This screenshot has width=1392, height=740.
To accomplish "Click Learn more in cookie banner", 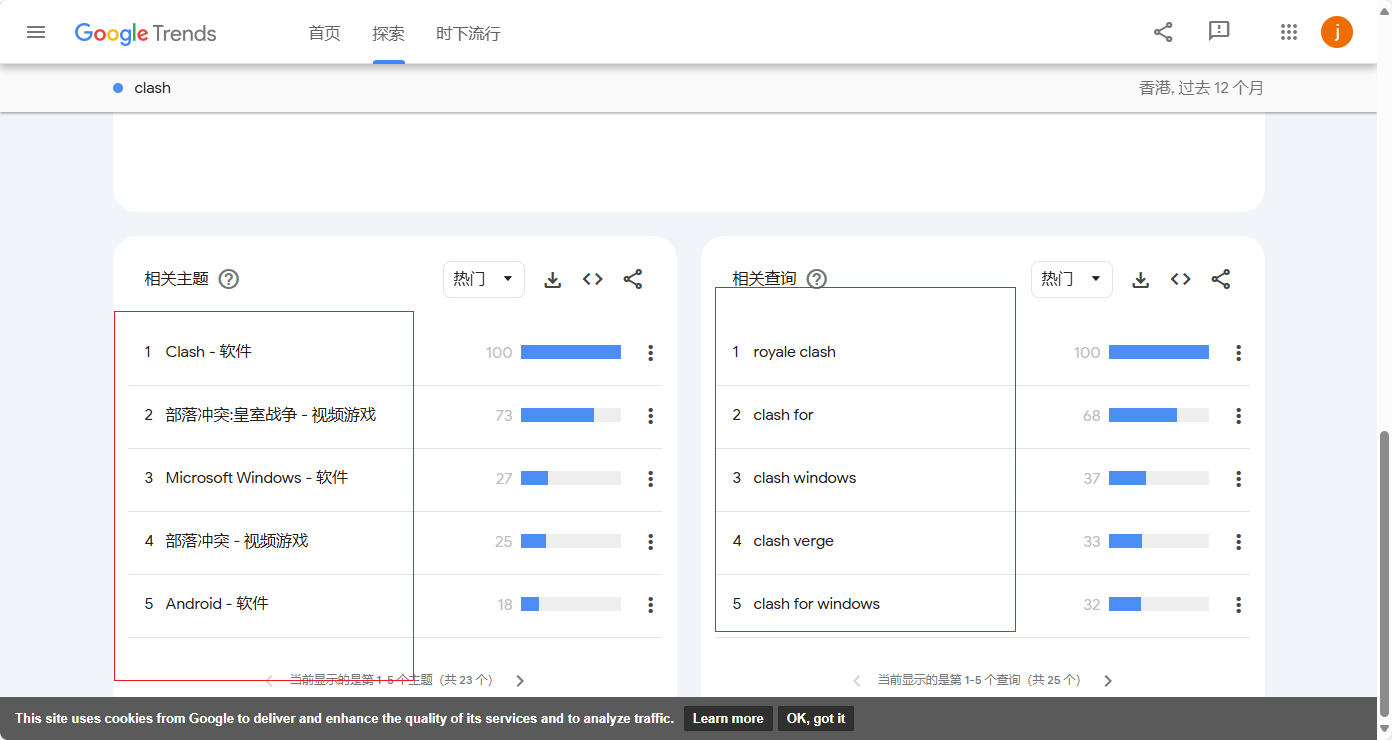I will point(728,718).
